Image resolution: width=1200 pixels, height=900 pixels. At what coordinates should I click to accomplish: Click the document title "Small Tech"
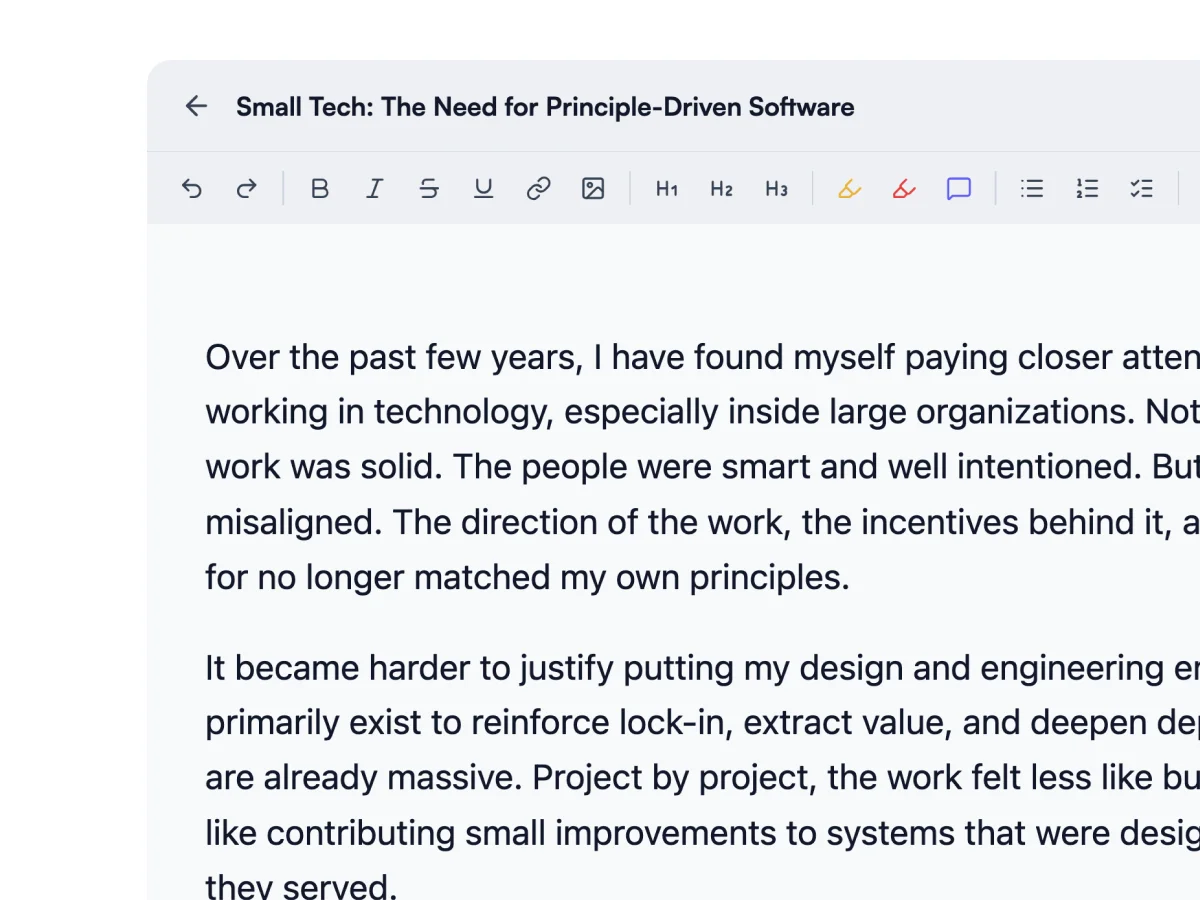(545, 107)
